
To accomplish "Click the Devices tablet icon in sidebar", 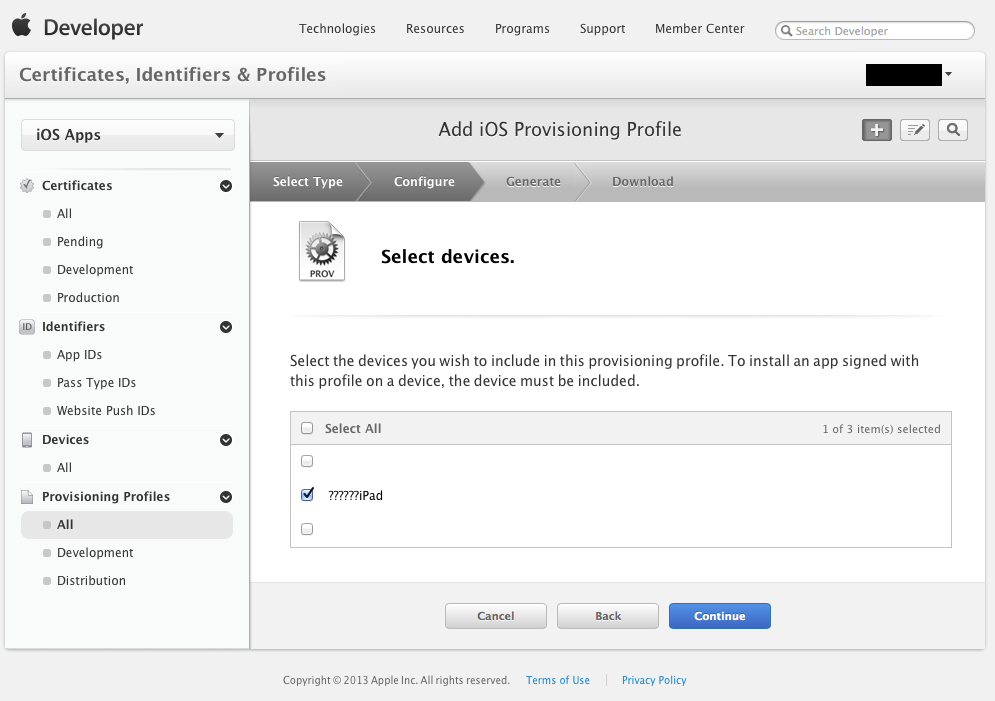I will [x=27, y=440].
